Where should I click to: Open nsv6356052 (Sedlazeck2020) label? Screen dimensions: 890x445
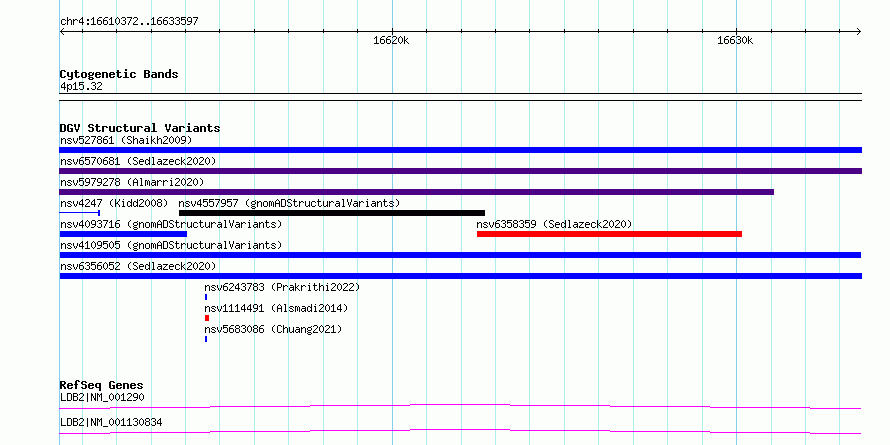pos(138,266)
